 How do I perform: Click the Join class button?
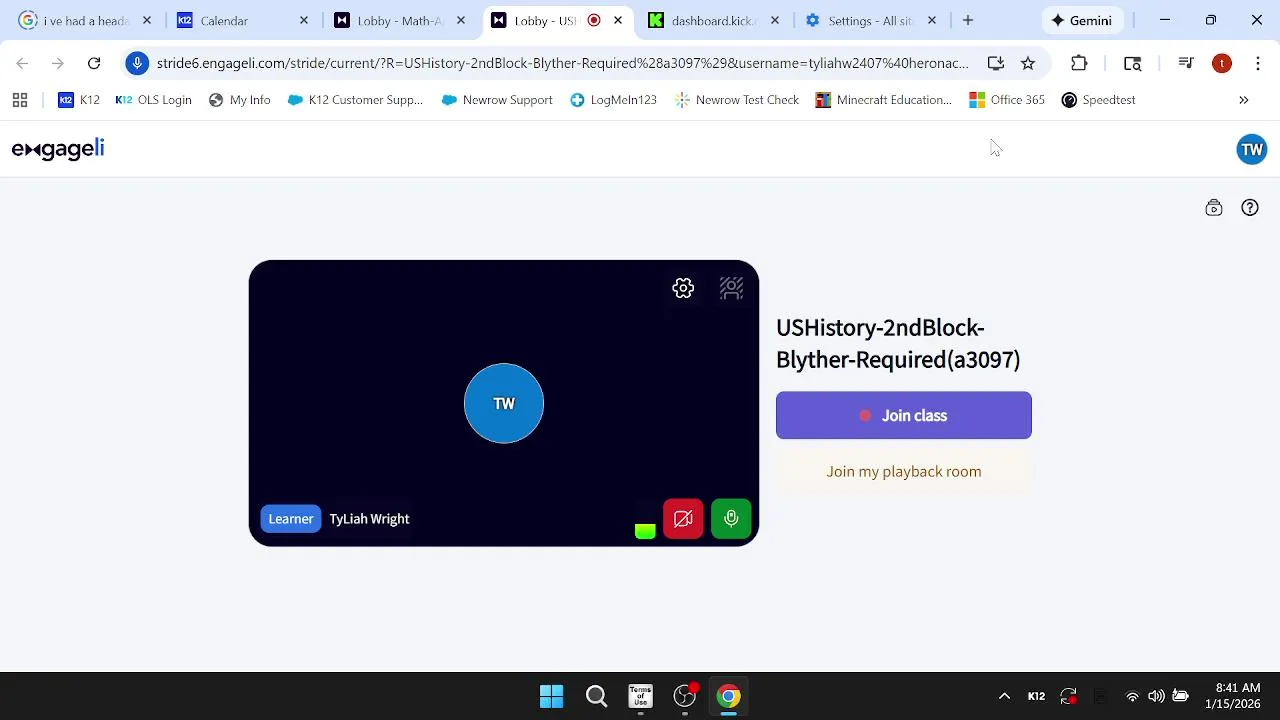coord(904,415)
